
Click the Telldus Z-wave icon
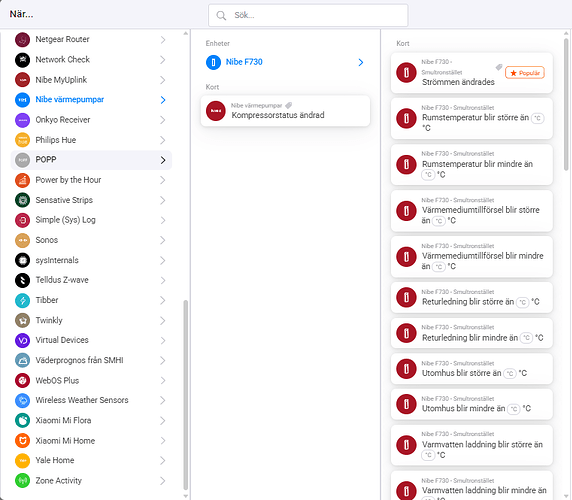pos(22,280)
